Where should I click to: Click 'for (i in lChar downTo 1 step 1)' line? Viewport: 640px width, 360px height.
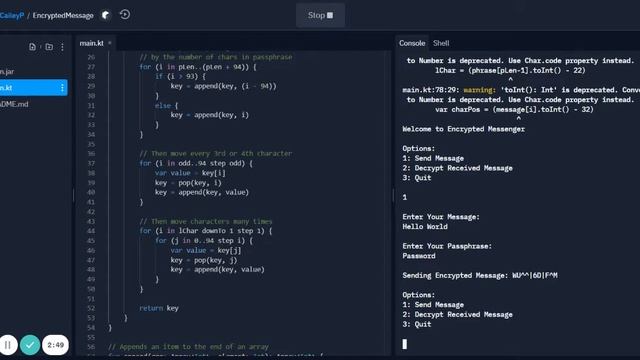tap(205, 231)
